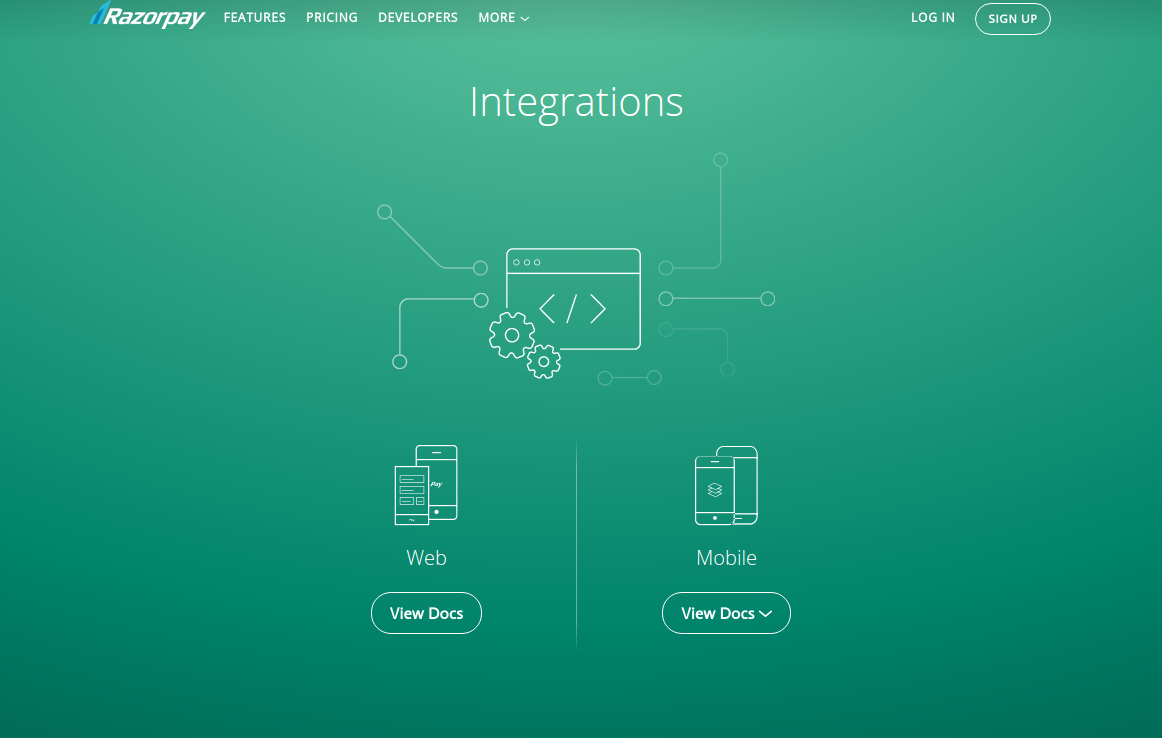Click the Log In link
The height and width of the screenshot is (738, 1162).
pos(932,17)
